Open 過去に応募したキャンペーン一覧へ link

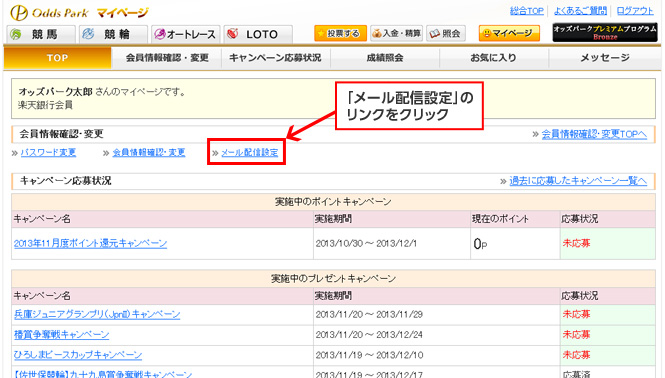578,181
